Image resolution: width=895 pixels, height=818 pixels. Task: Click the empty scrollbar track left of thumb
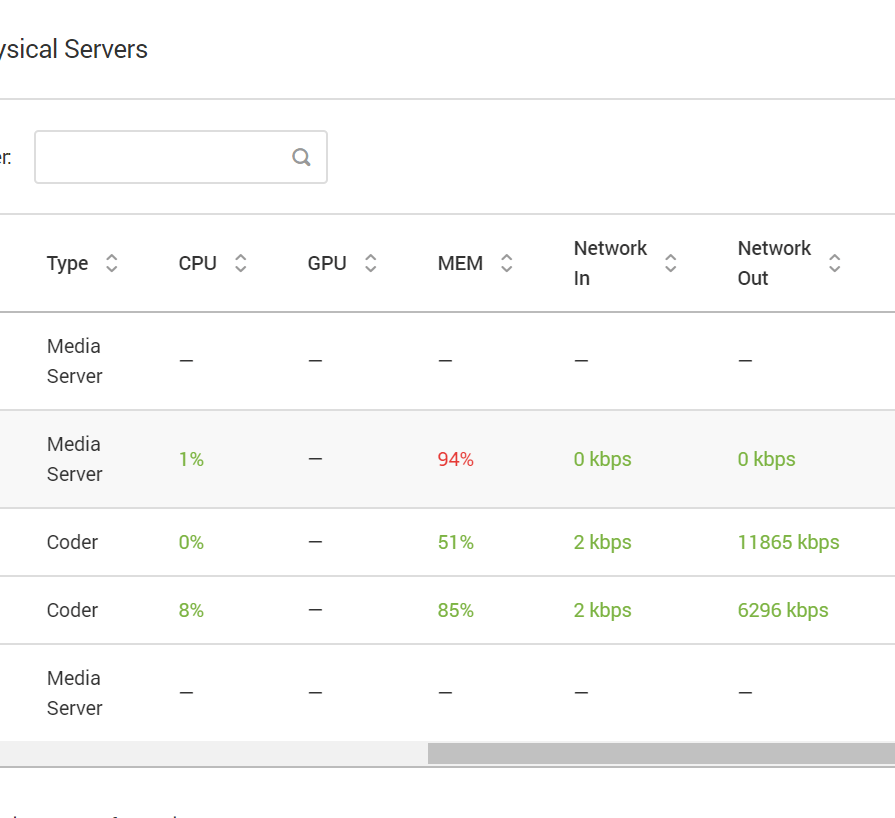[x=210, y=753]
